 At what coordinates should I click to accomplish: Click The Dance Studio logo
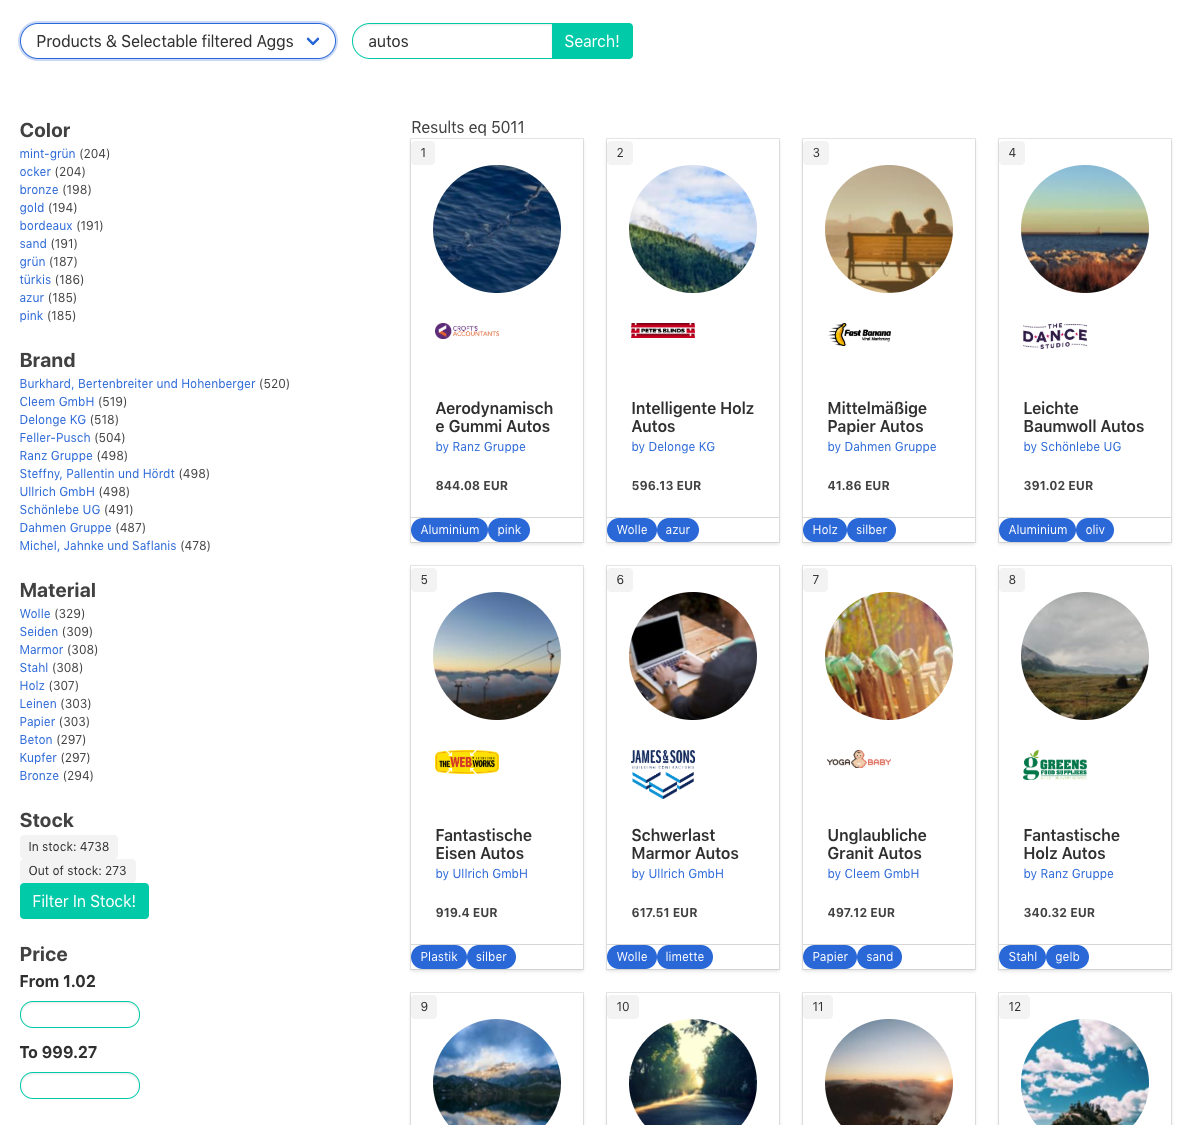click(x=1054, y=336)
